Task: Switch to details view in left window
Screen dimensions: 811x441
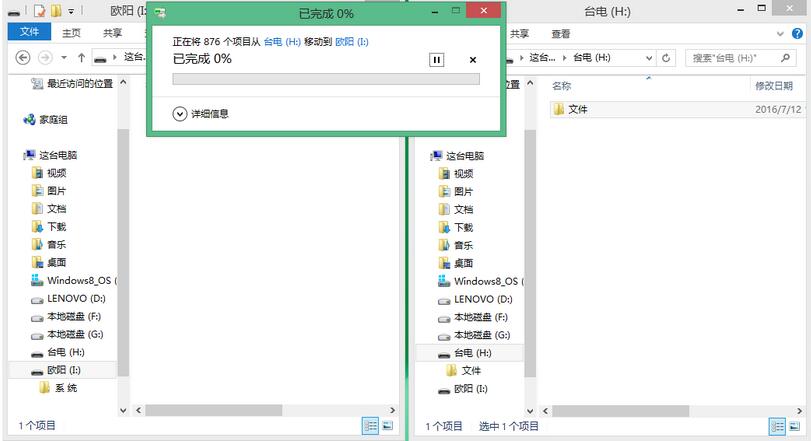Action: (370, 426)
